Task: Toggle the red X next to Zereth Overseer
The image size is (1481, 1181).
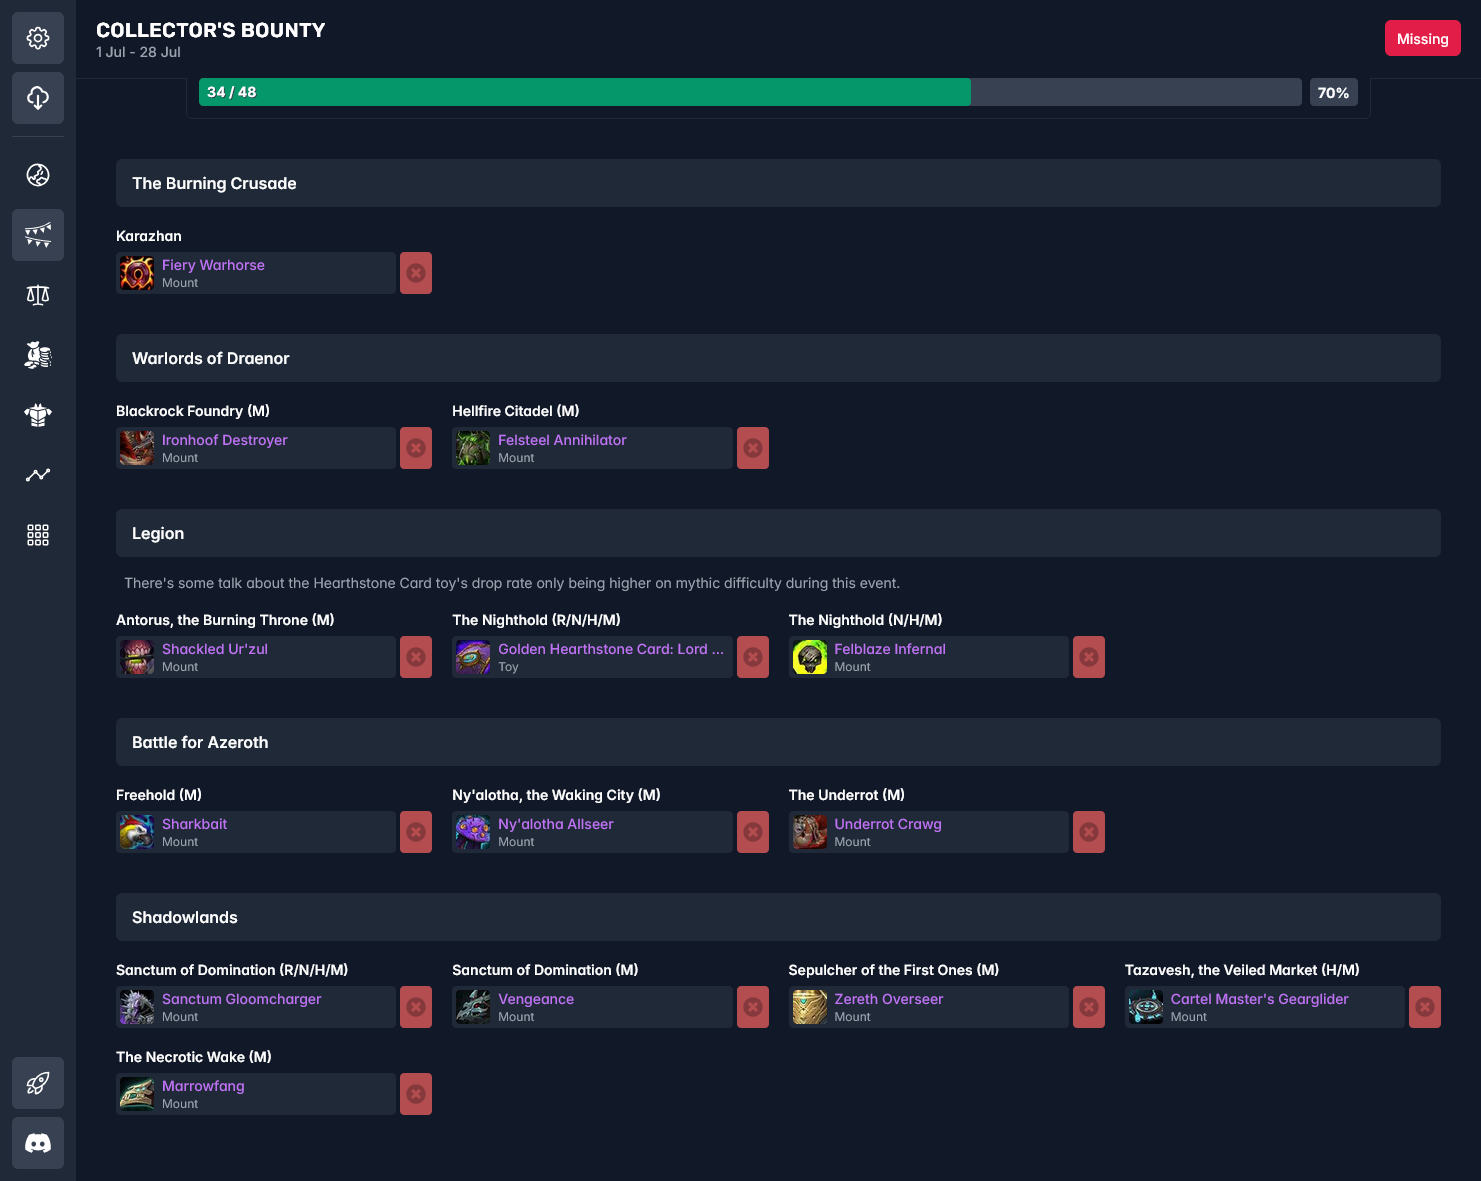Action: [x=1089, y=1007]
